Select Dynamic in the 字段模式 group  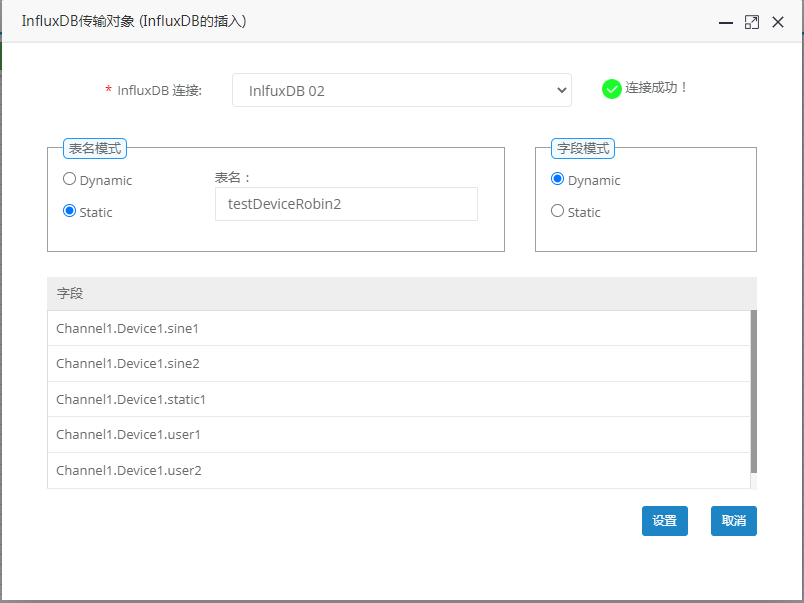[557, 179]
